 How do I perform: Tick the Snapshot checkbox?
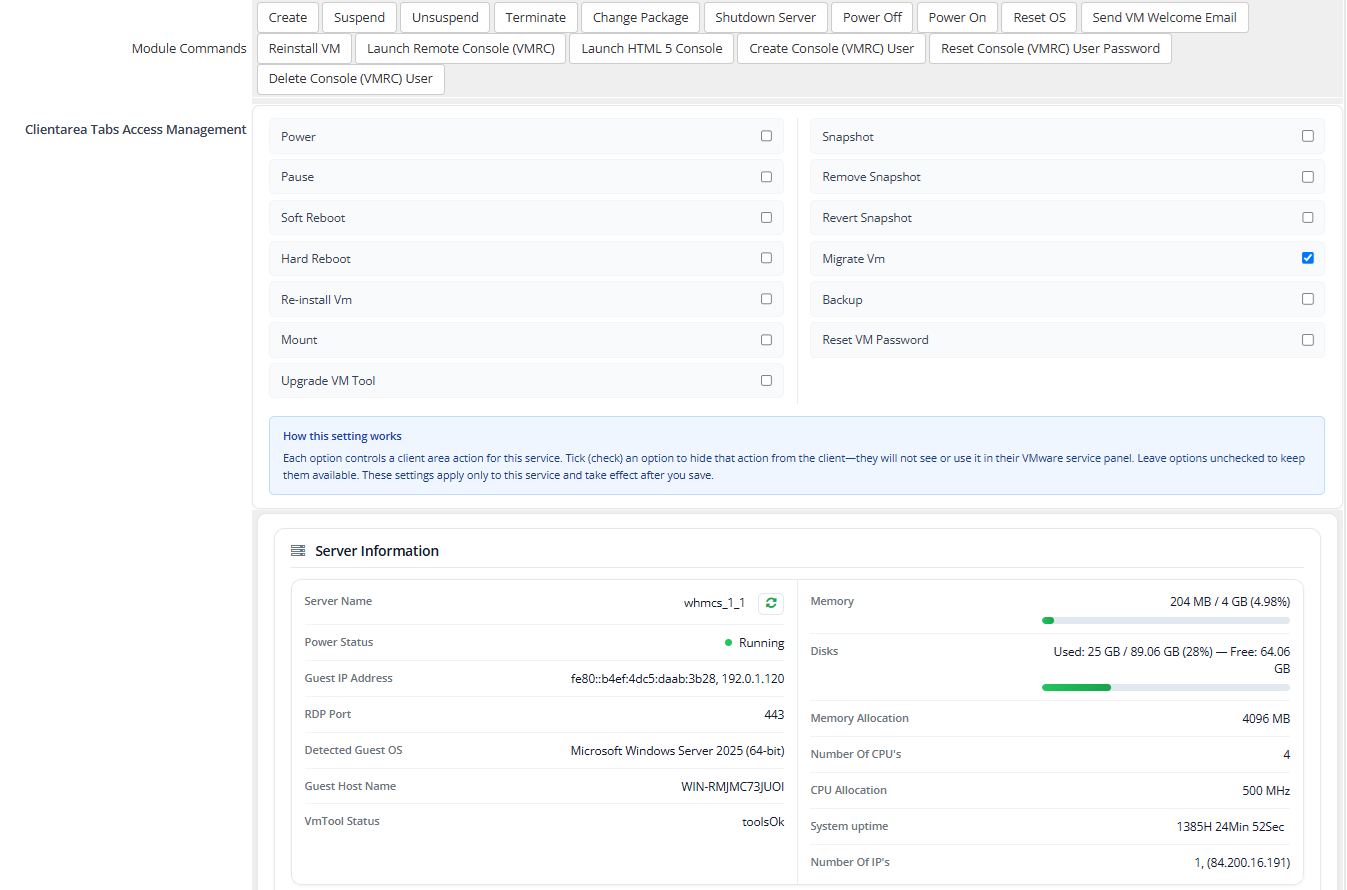click(1307, 136)
